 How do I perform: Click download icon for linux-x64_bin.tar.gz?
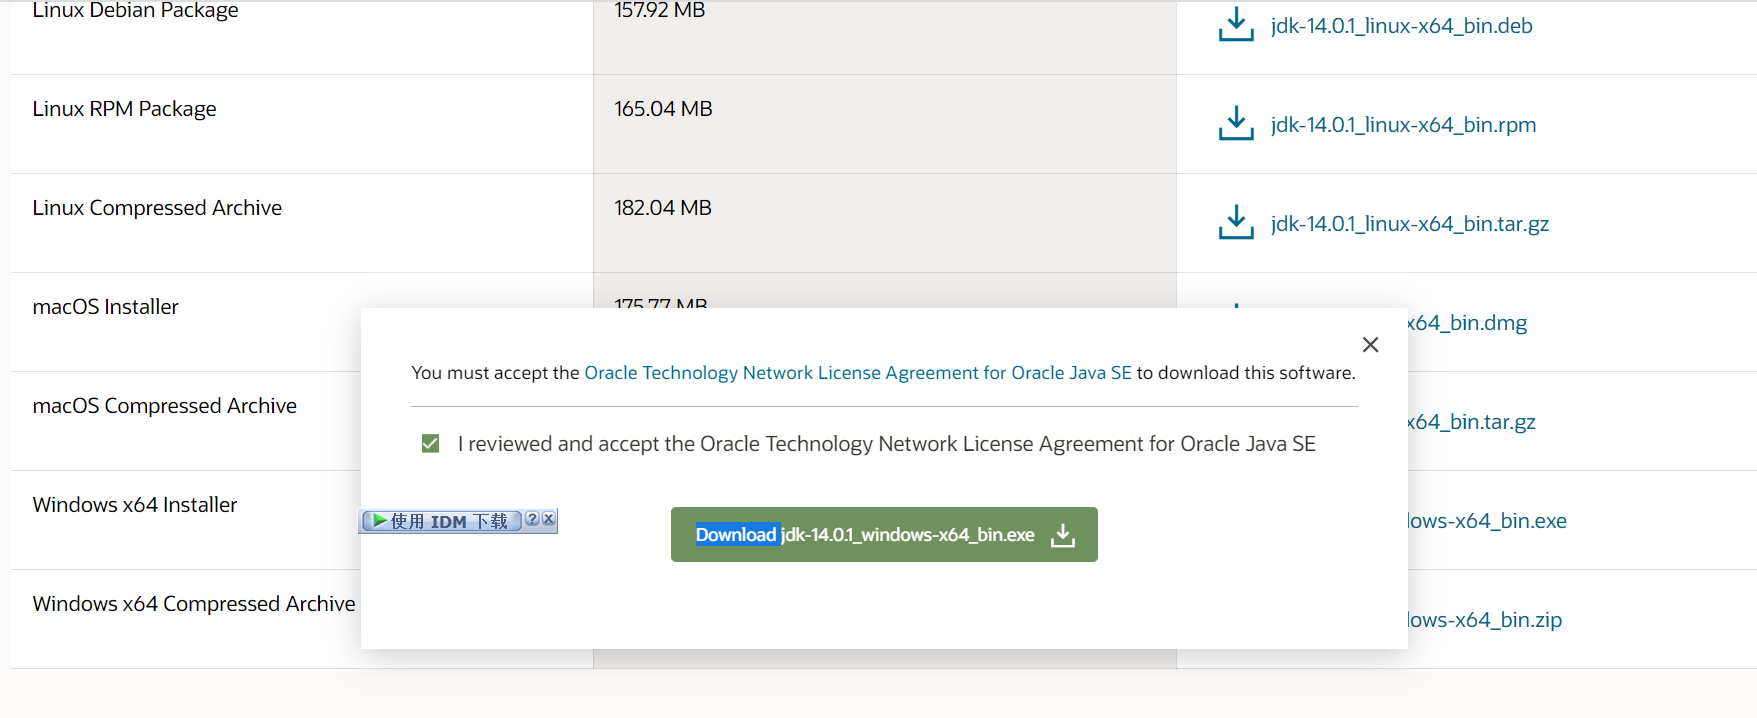click(1236, 223)
